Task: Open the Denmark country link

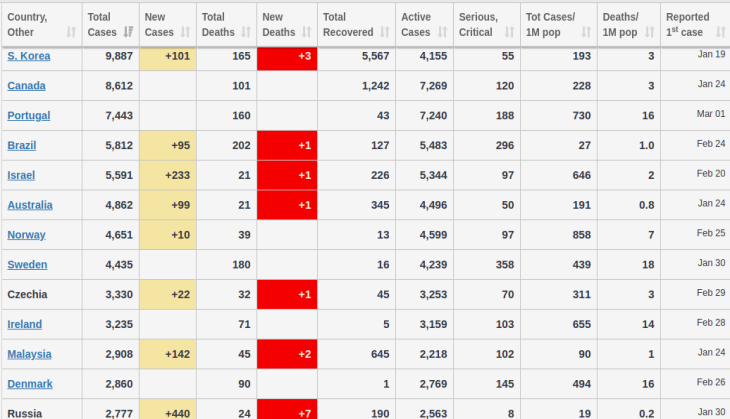Action: [x=30, y=384]
